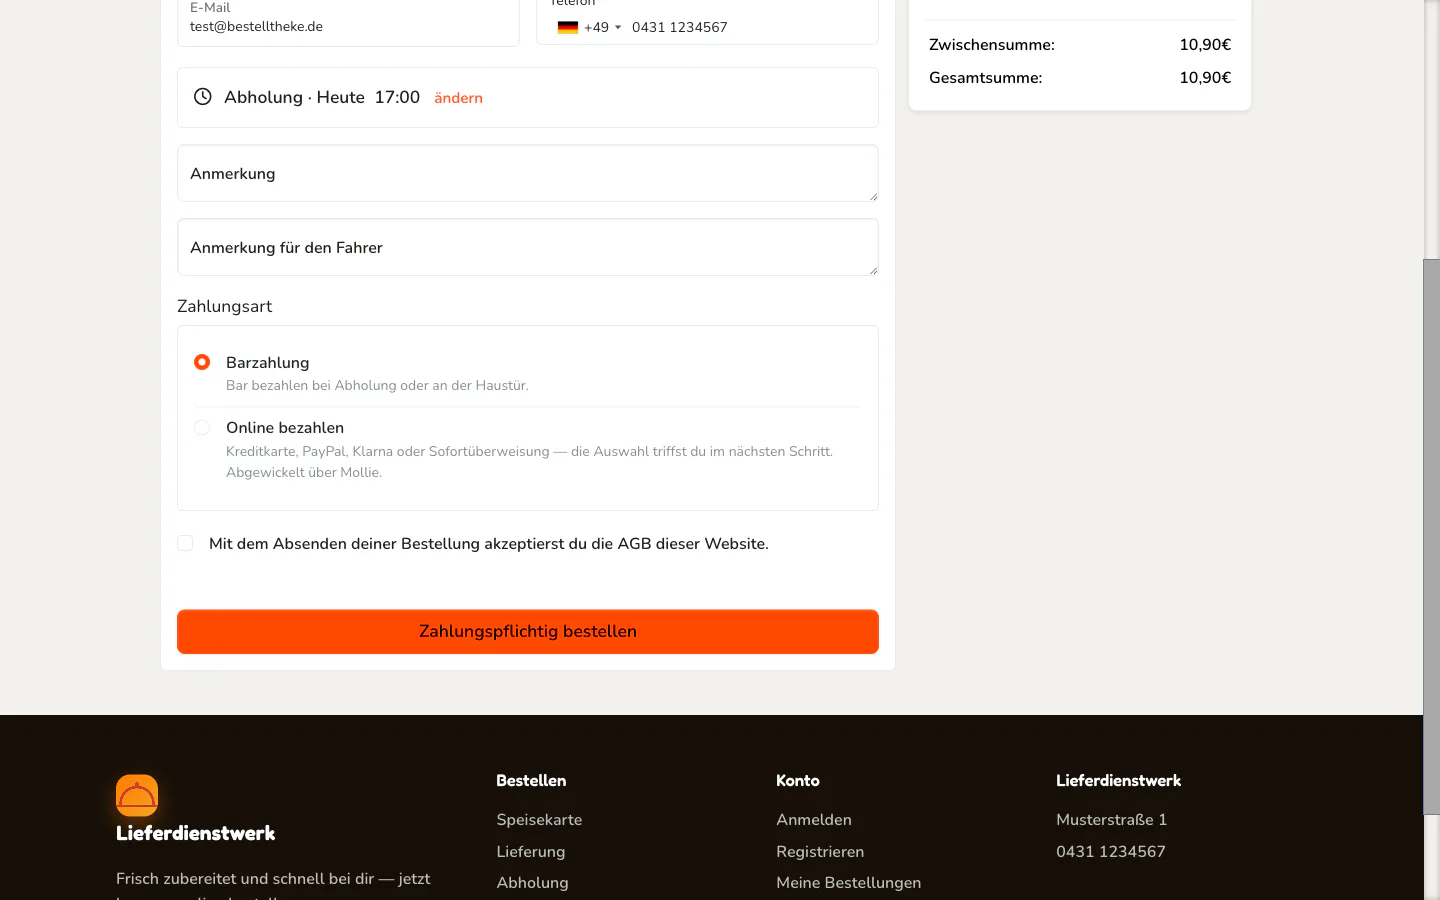This screenshot has width=1440, height=900.
Task: Select the Barzahlung payment option
Action: pyautogui.click(x=202, y=362)
